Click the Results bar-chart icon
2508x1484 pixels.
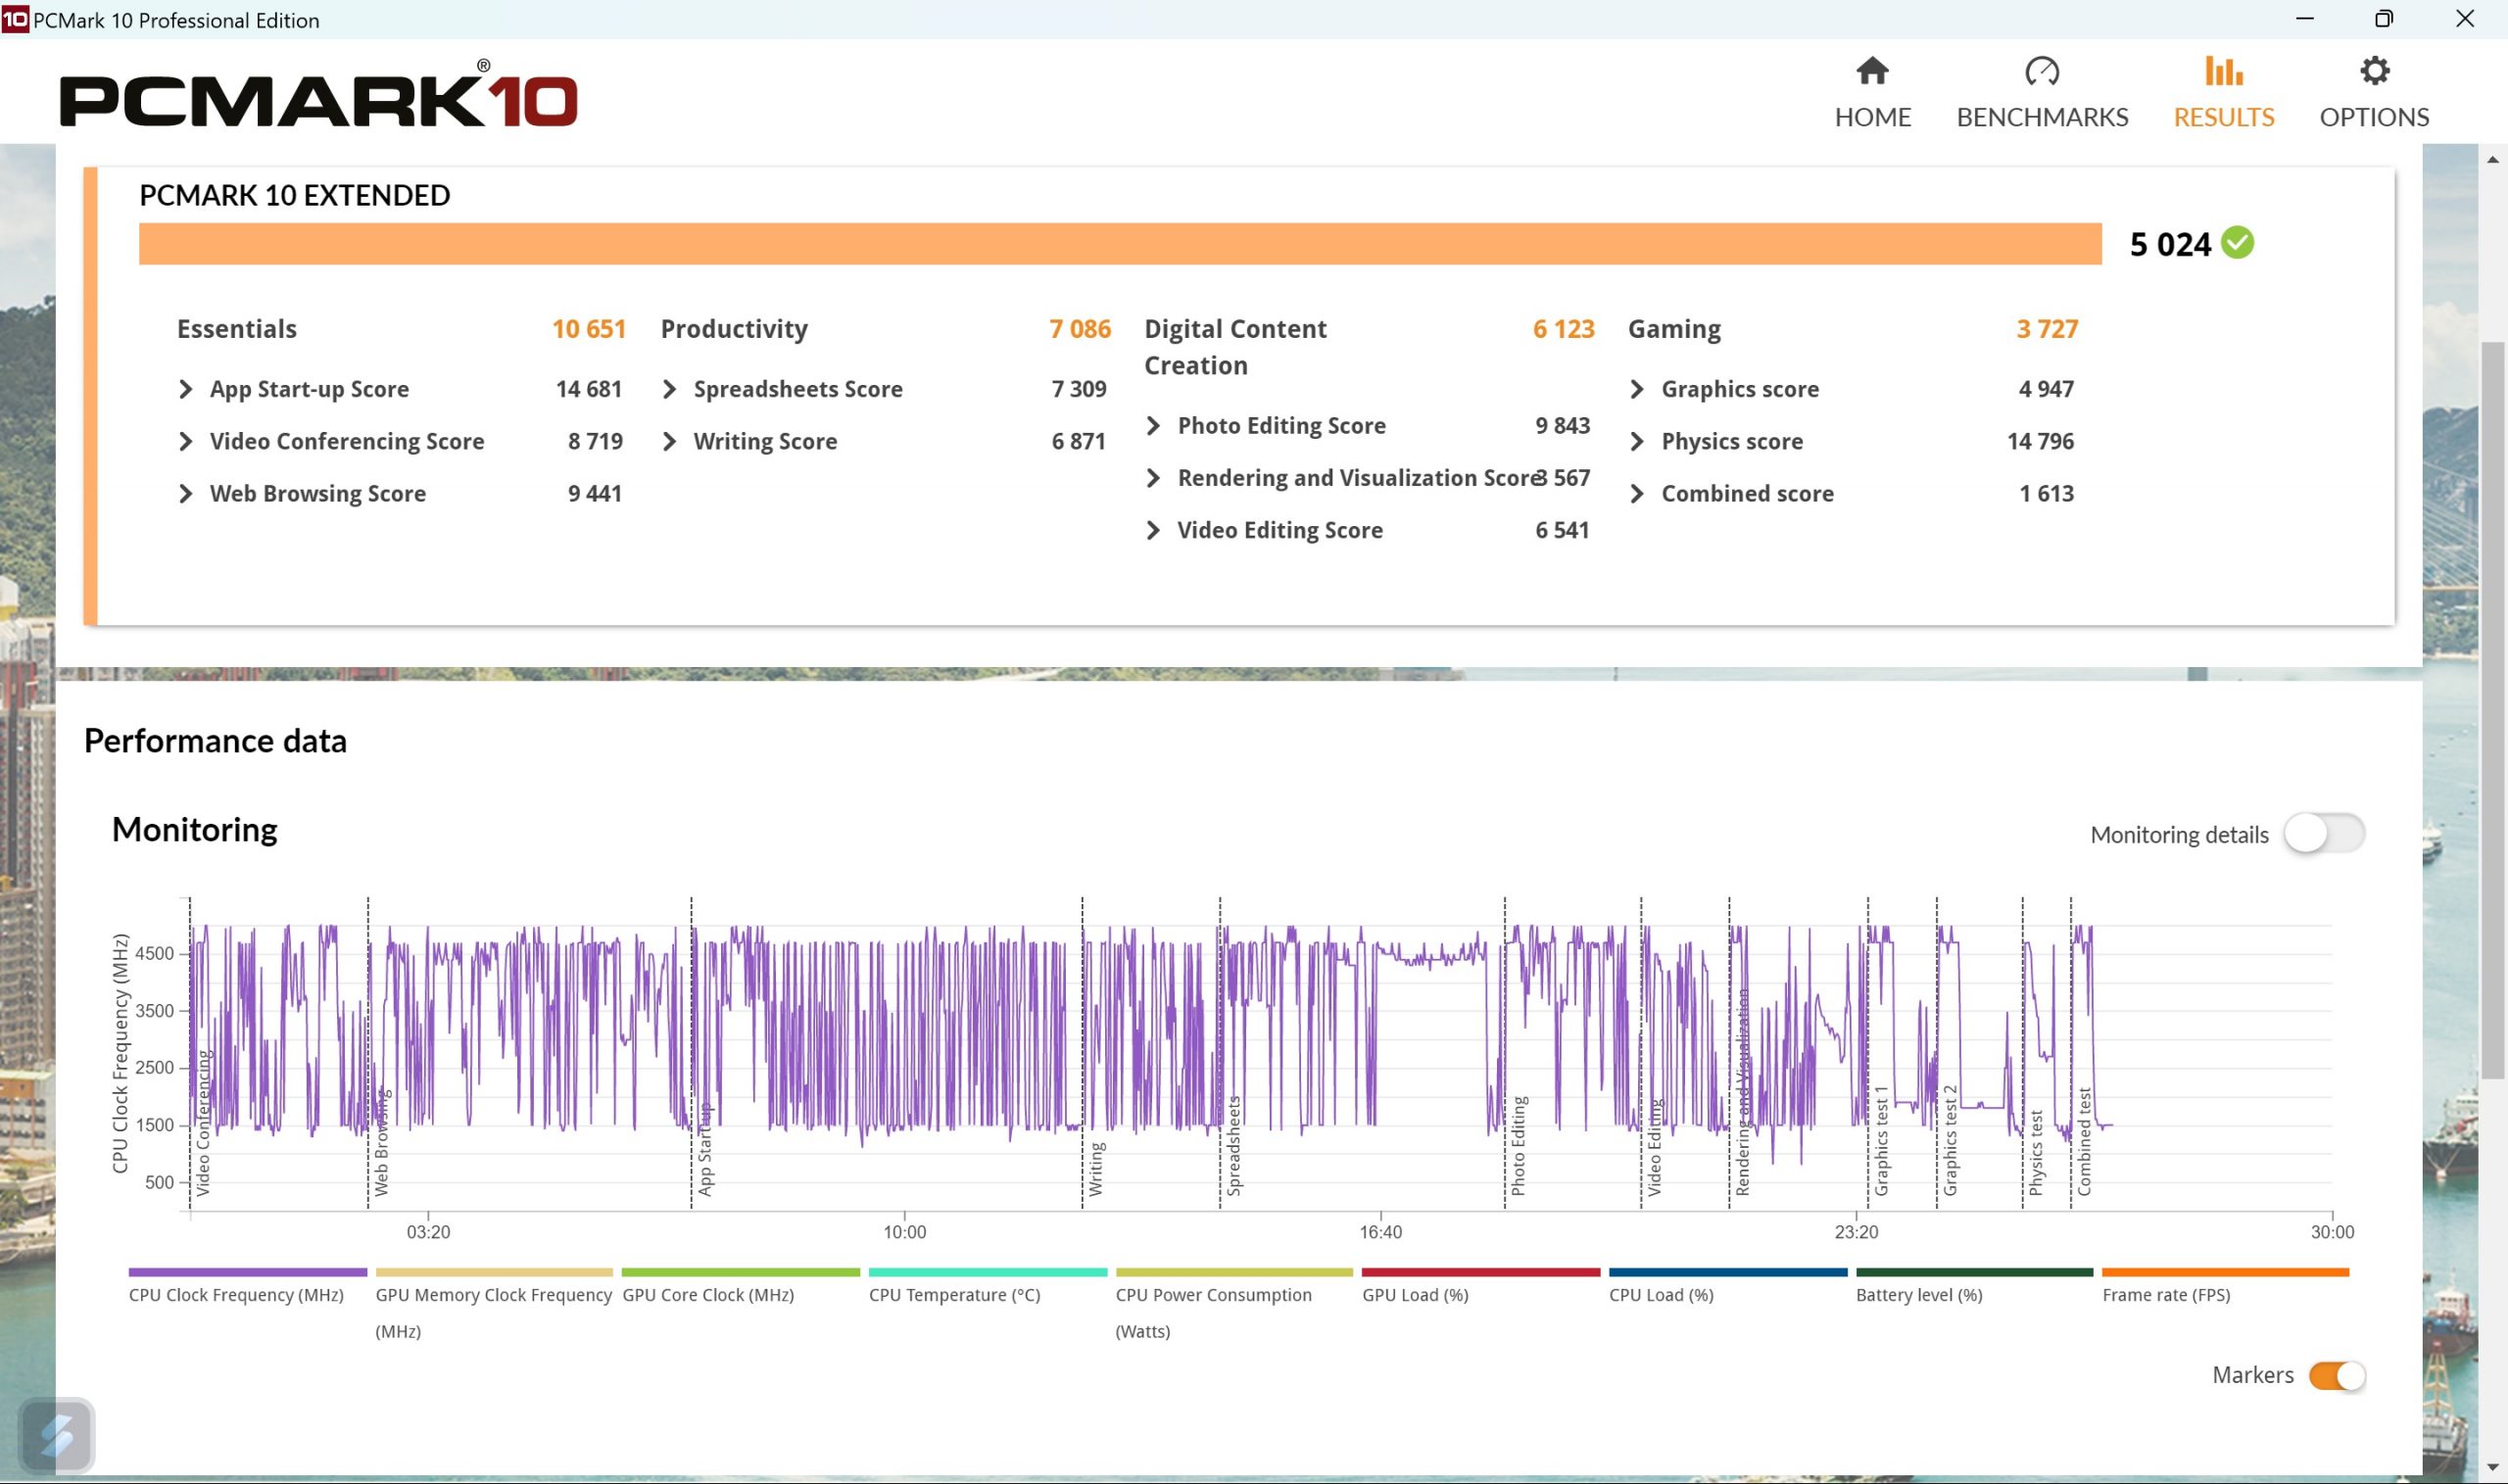pyautogui.click(x=2223, y=71)
